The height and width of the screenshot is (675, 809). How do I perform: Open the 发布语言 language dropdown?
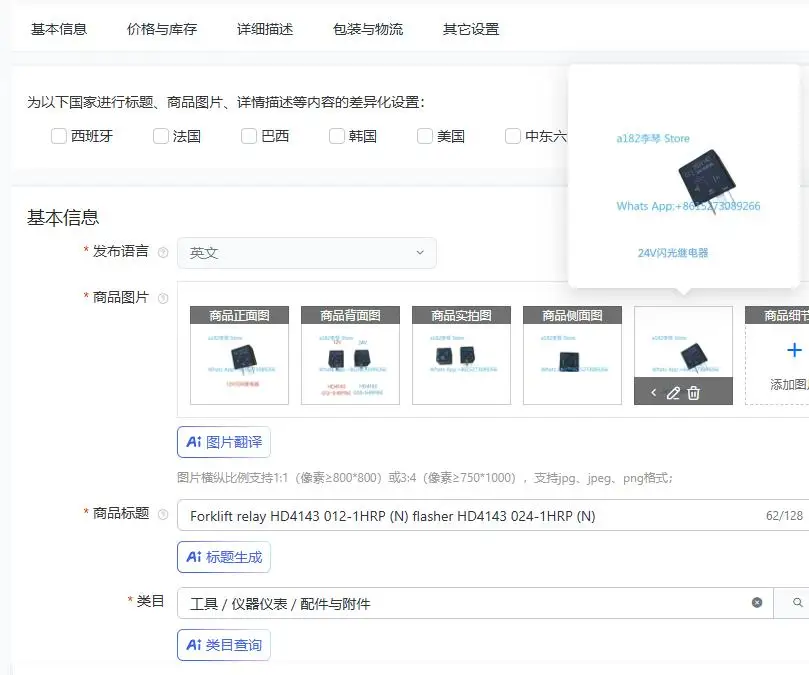tap(306, 253)
